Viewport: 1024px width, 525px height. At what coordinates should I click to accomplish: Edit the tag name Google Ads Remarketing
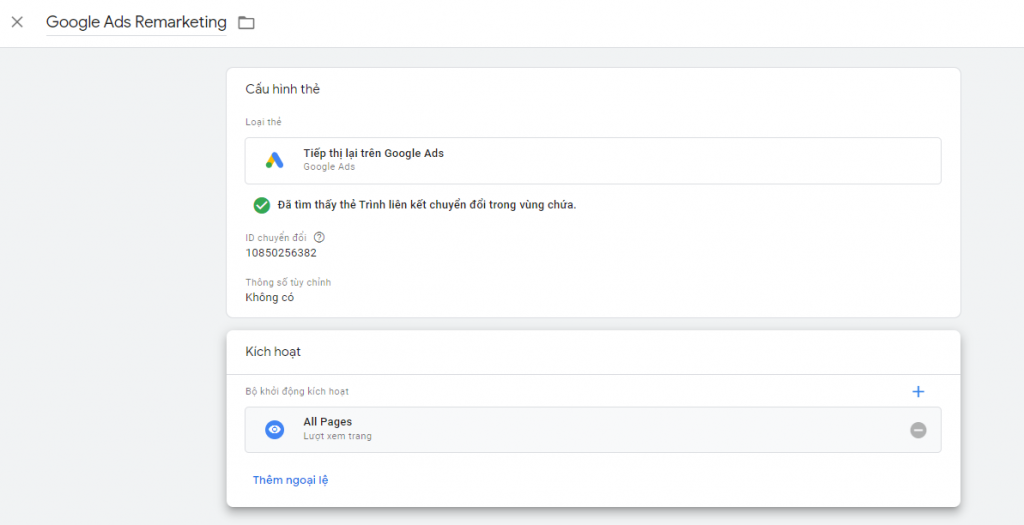tap(136, 22)
